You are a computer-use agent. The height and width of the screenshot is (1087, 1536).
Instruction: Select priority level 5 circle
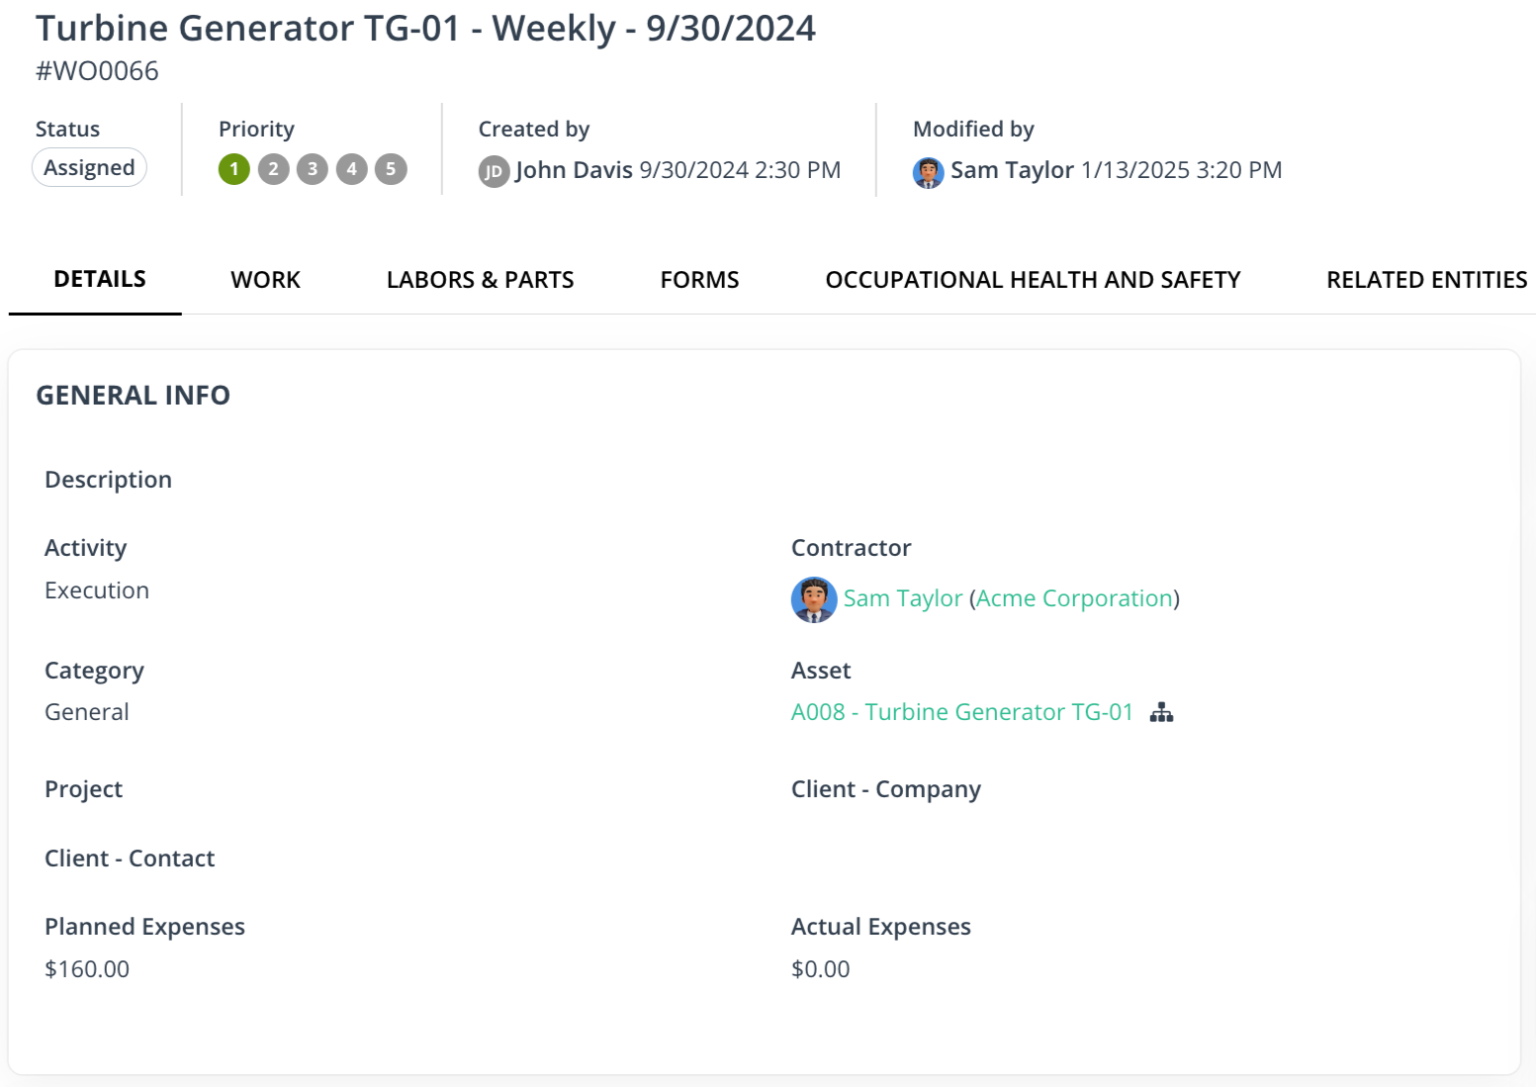tap(388, 169)
